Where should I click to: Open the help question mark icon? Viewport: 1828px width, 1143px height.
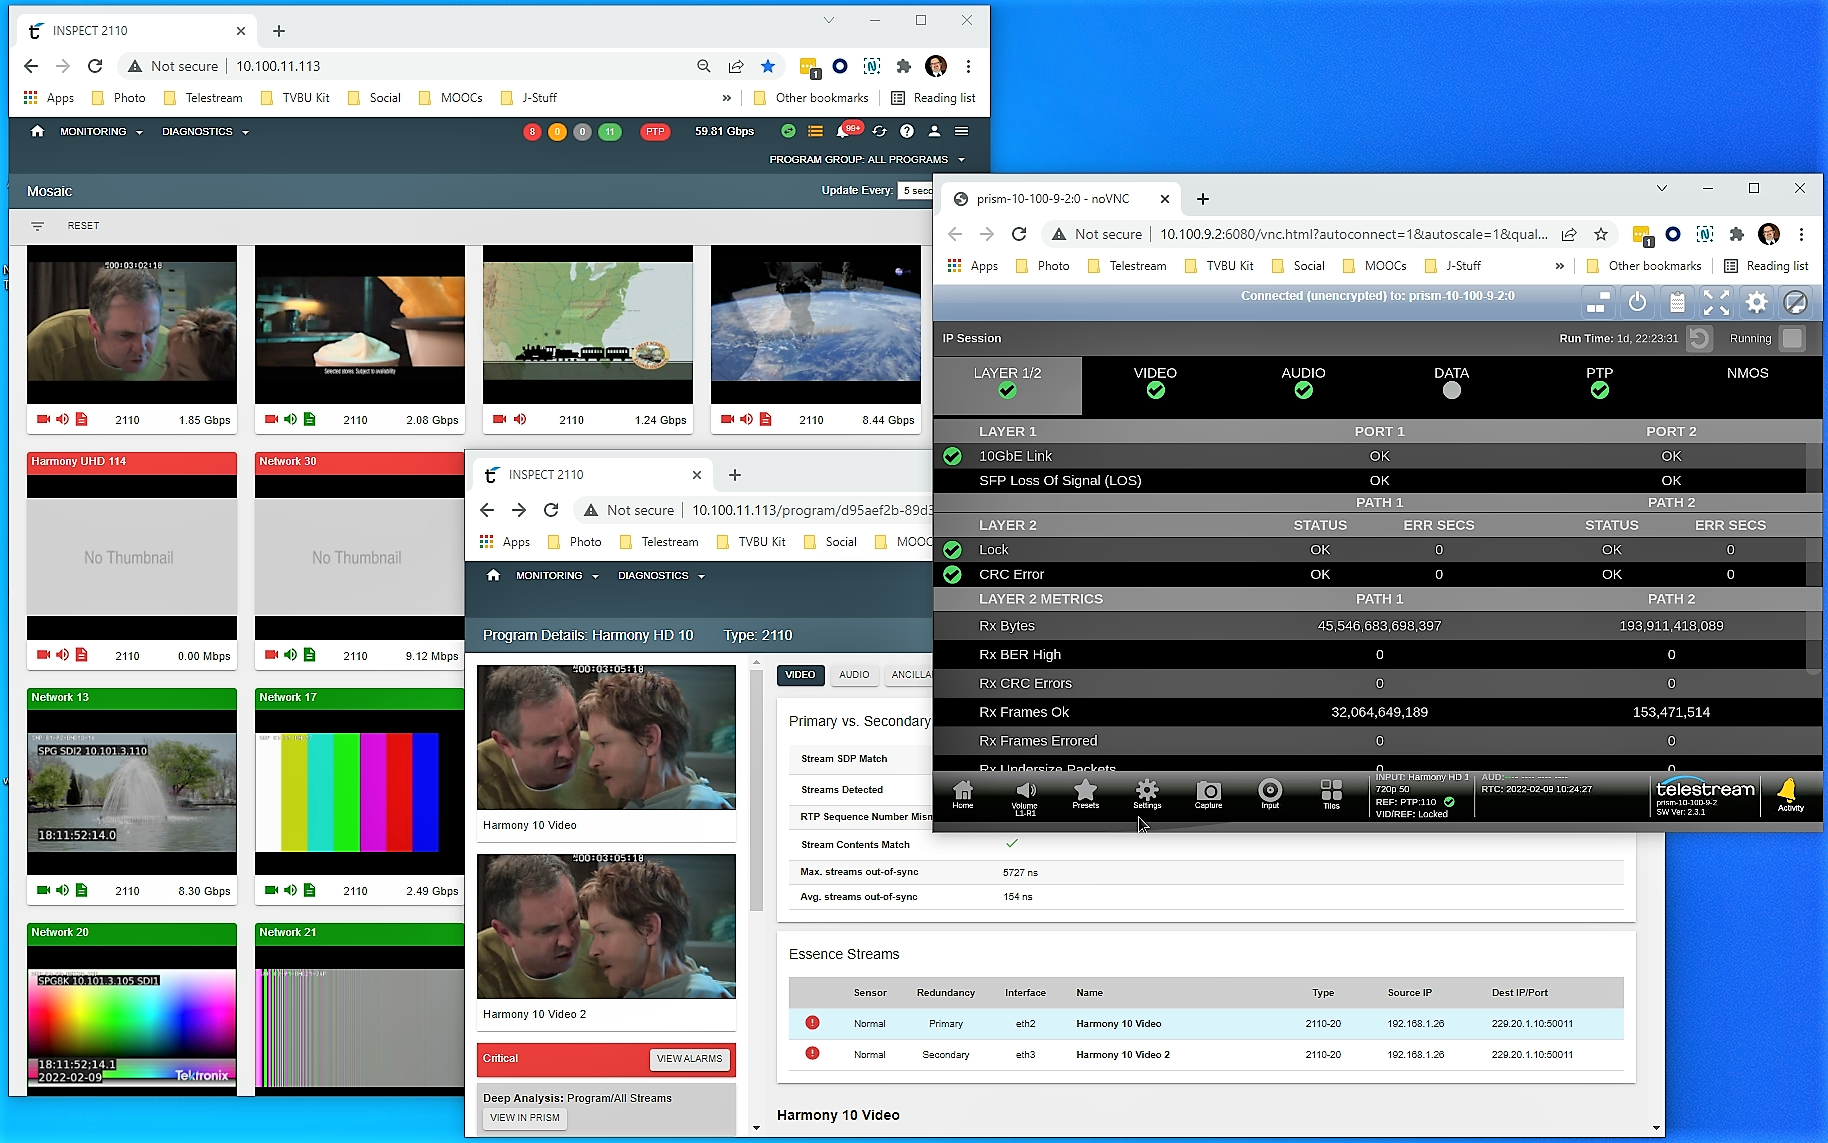906,131
